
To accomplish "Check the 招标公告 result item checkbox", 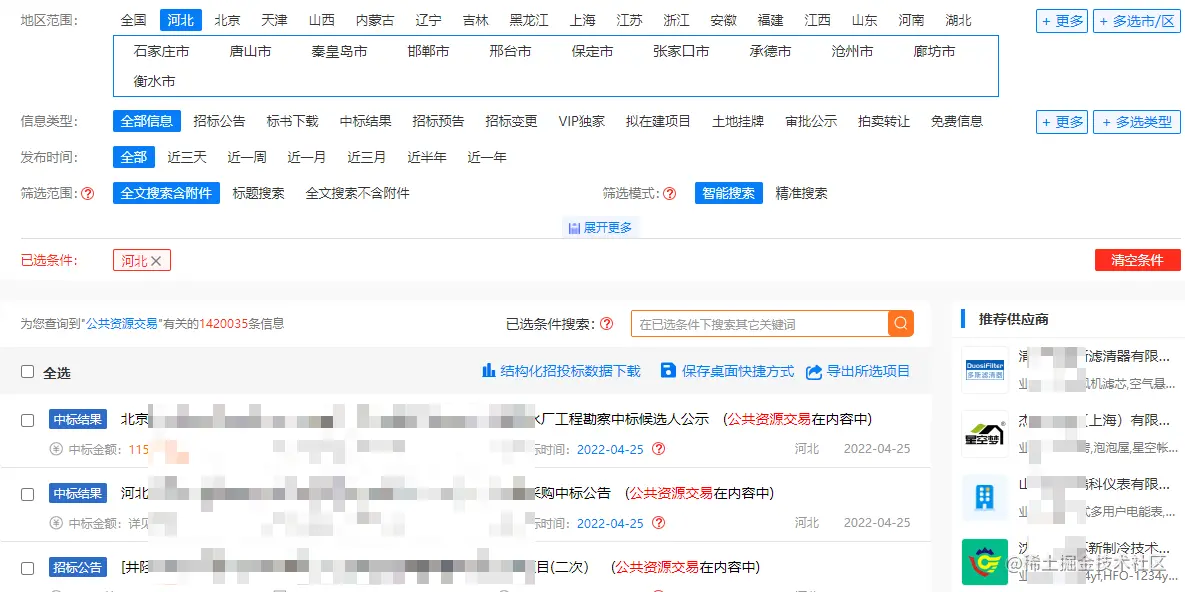I will click(x=27, y=566).
